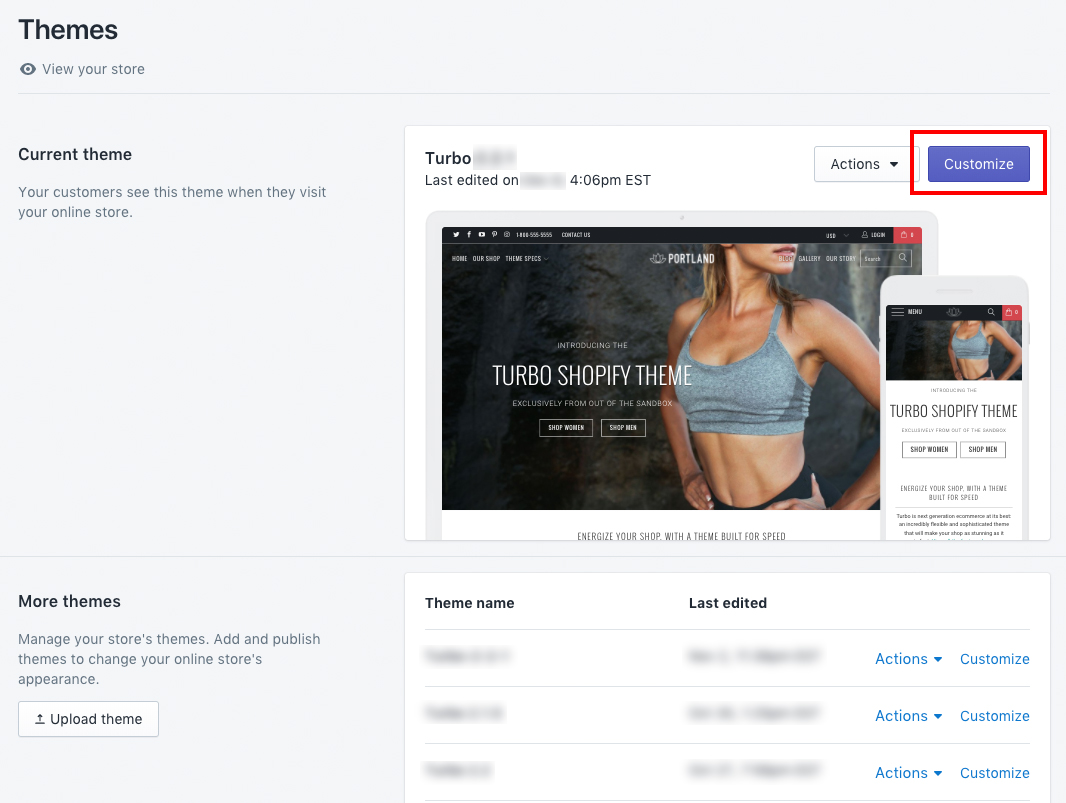The width and height of the screenshot is (1066, 803).
Task: Click the Upload theme button
Action: 88,719
